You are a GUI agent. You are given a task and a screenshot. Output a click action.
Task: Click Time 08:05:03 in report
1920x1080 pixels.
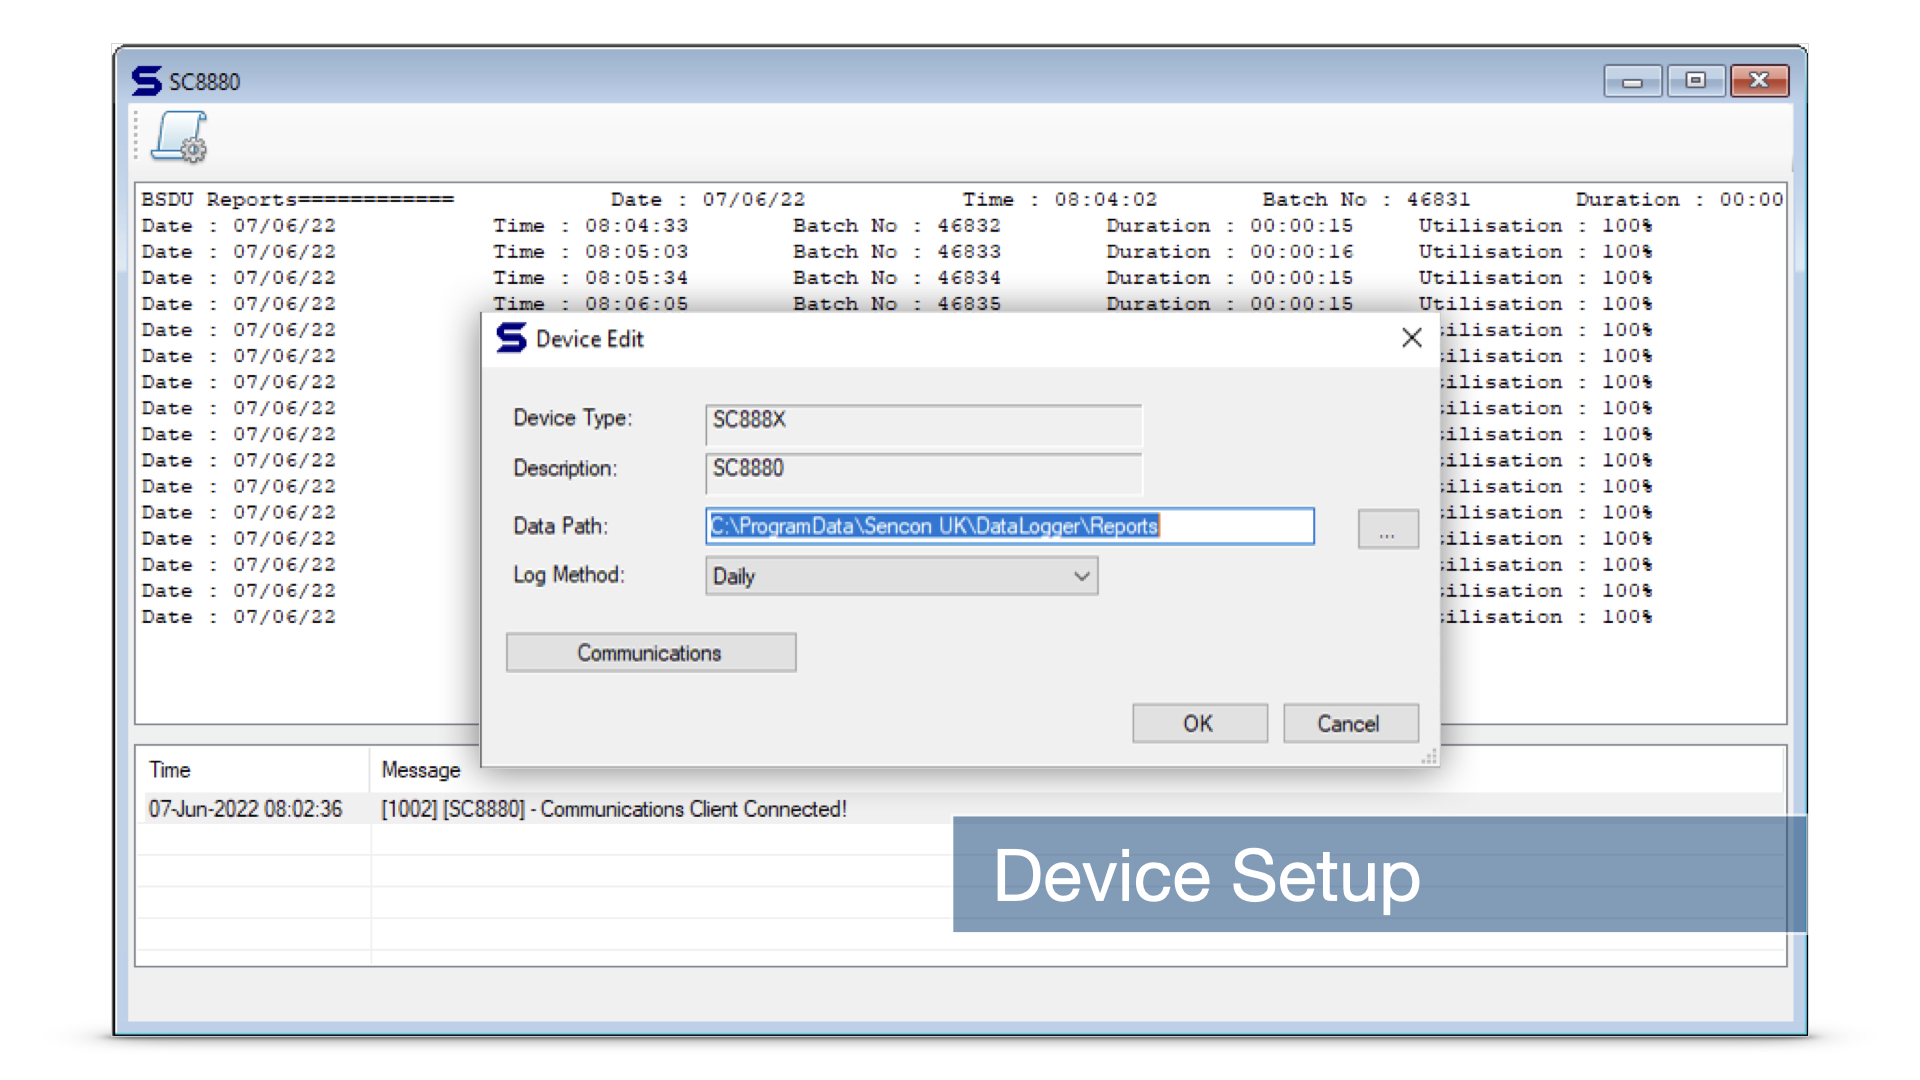590,252
